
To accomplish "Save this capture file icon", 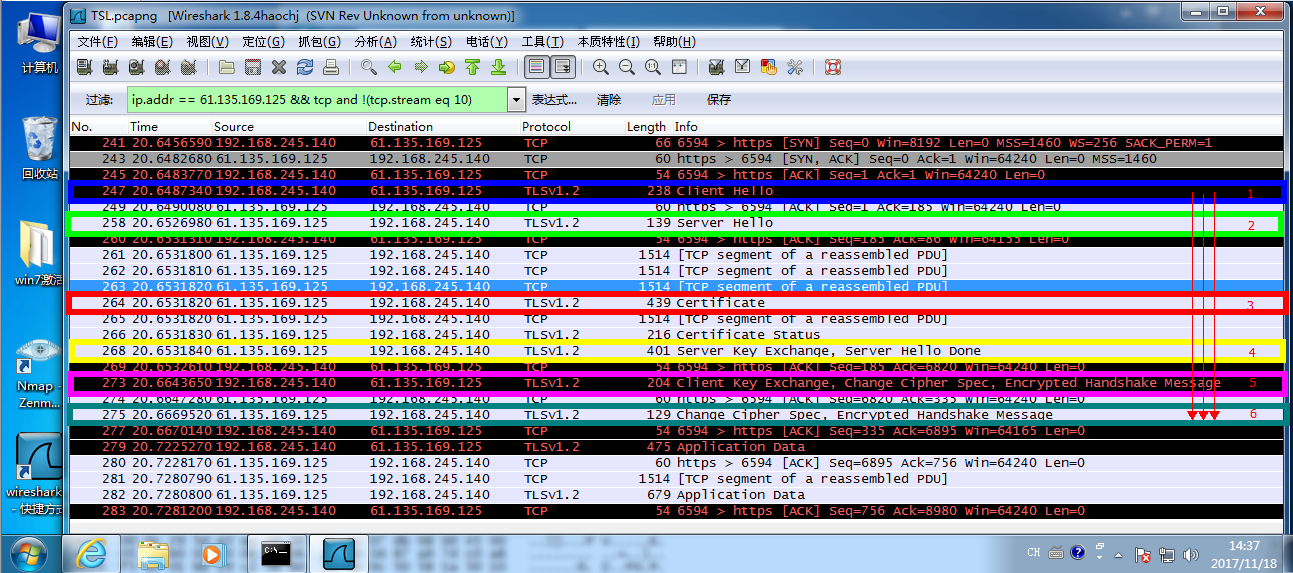I will tap(253, 67).
